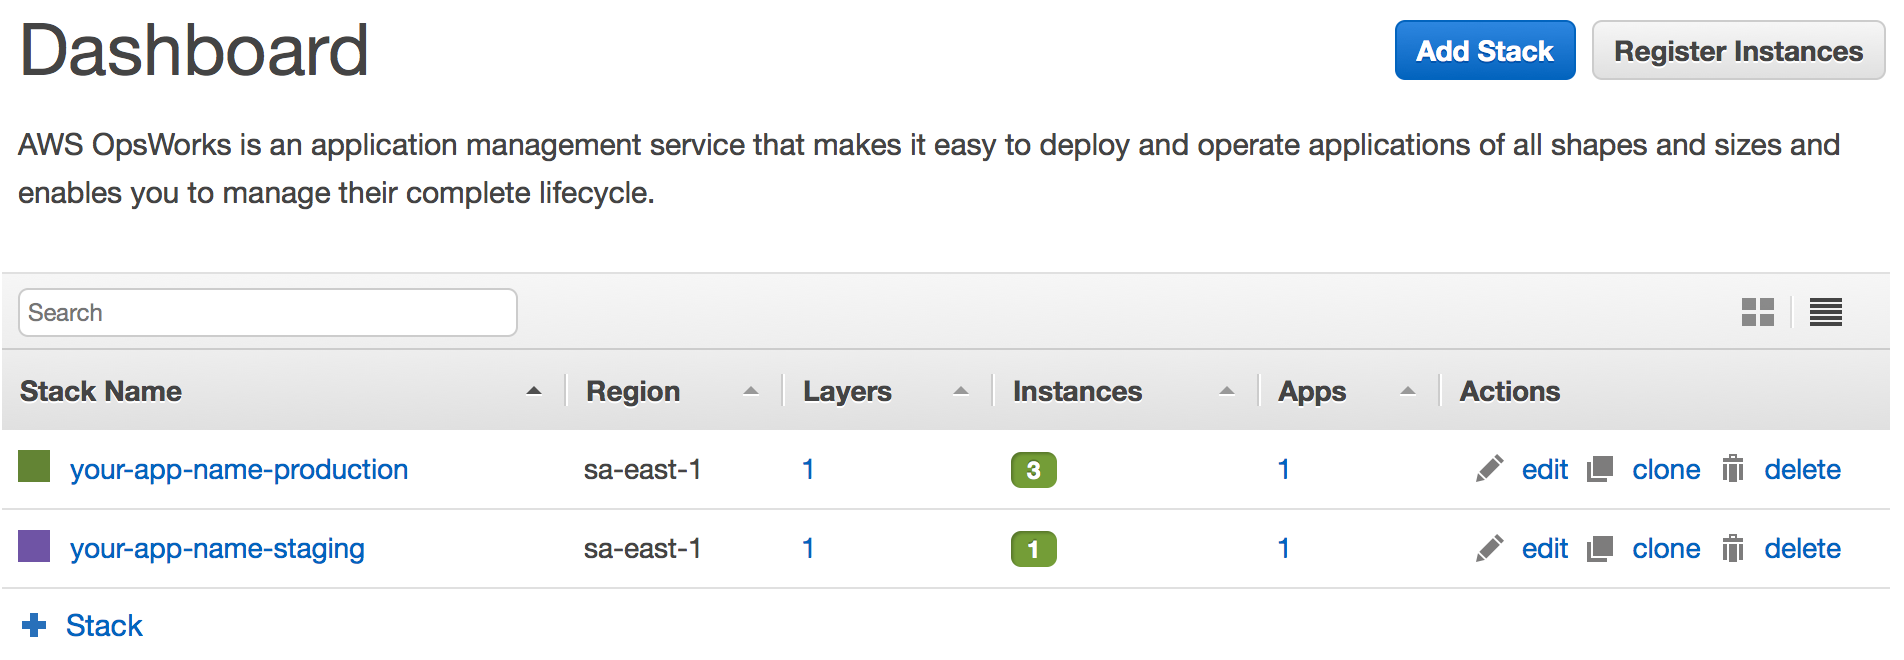This screenshot has height=660, width=1904.
Task: Open your-app-name-staging stack
Action: (217, 548)
